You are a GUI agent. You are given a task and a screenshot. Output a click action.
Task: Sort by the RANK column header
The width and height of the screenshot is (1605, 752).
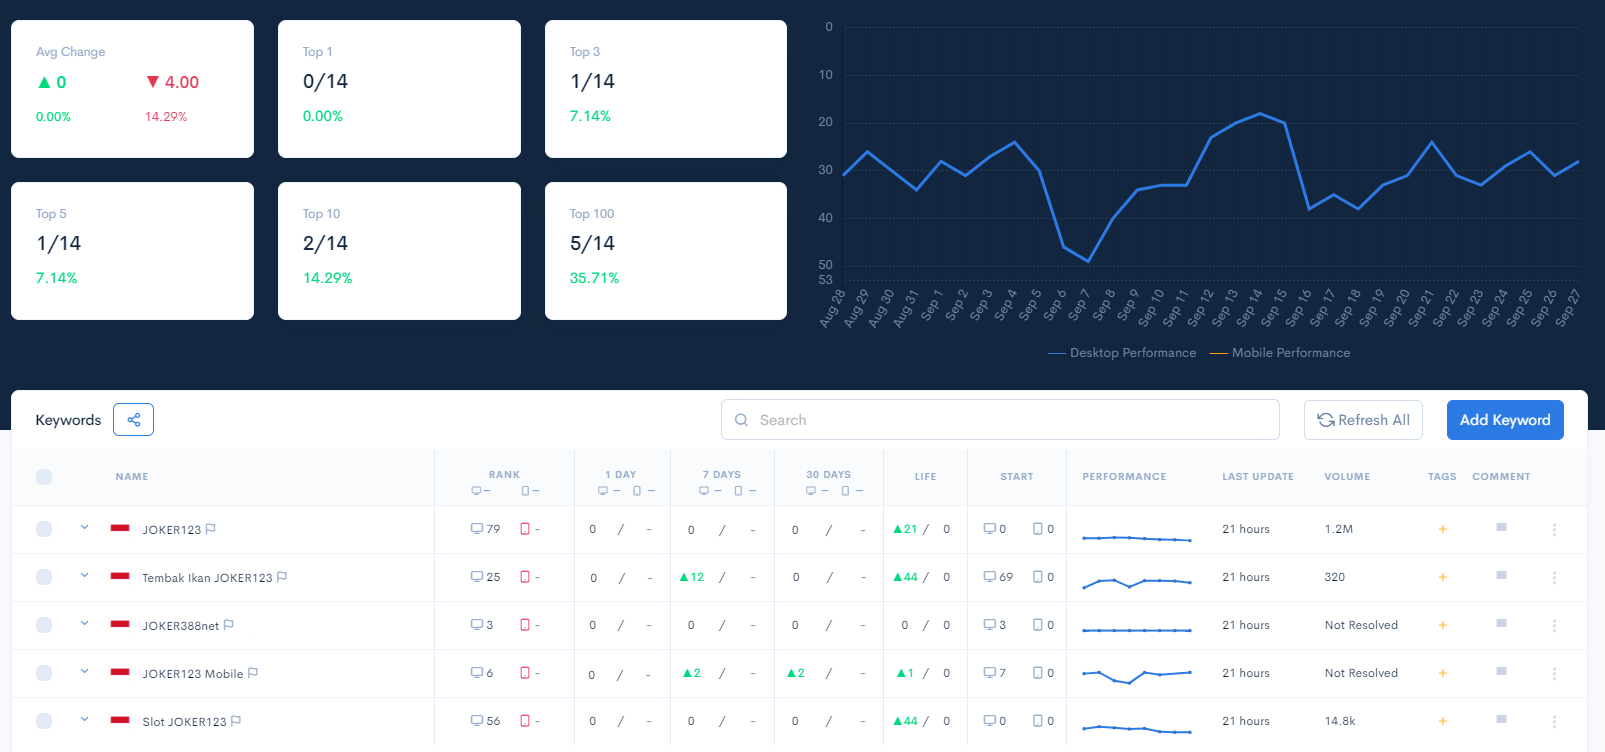coord(504,475)
